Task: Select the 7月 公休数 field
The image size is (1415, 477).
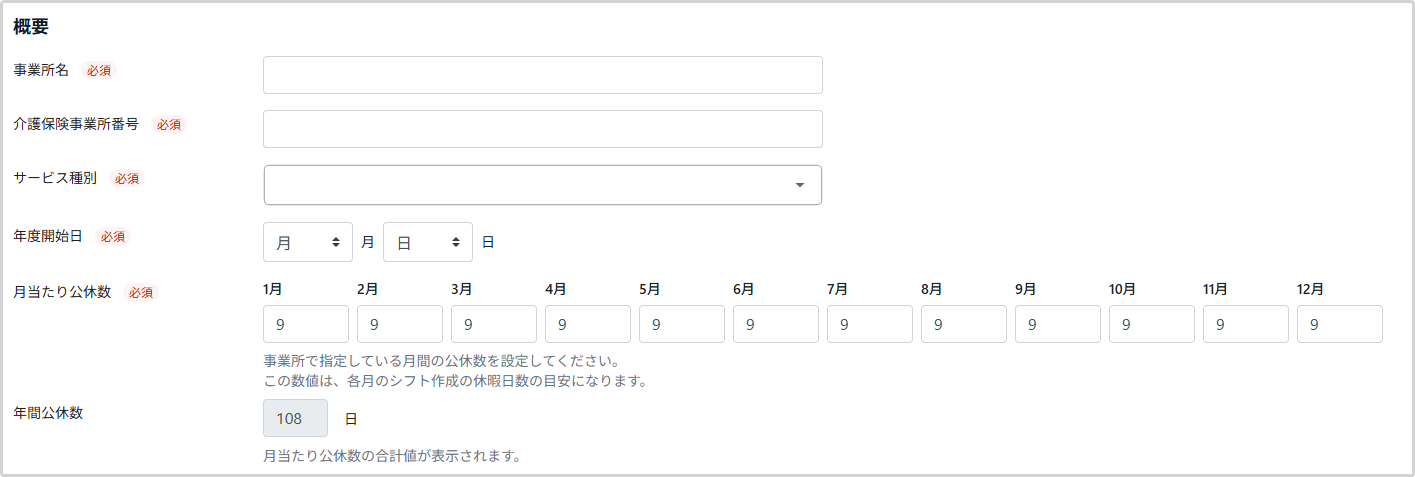Action: (x=870, y=324)
